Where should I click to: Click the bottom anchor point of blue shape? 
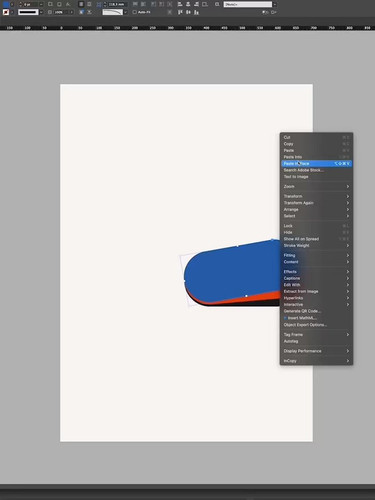[246, 296]
